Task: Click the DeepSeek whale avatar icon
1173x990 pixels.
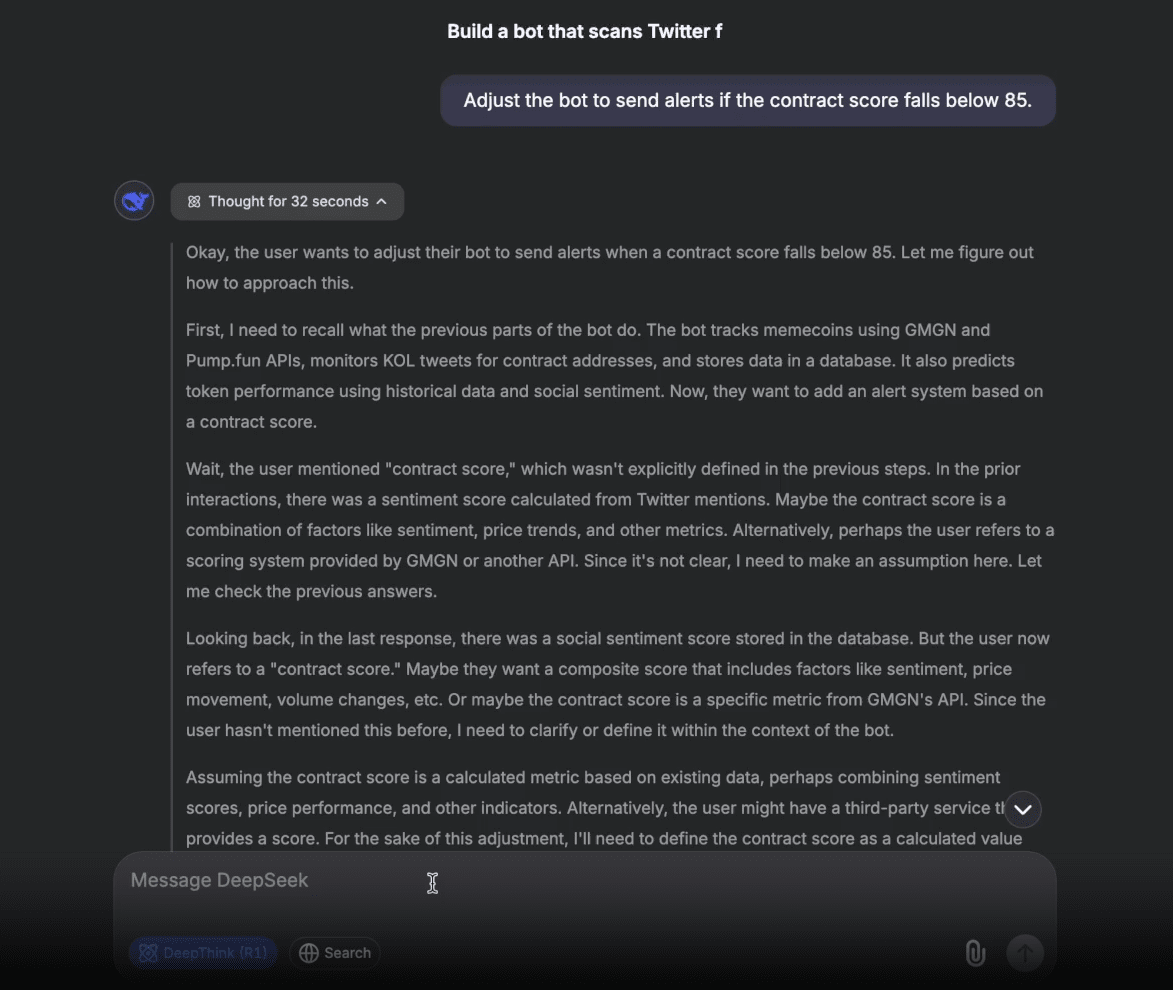Action: 134,200
